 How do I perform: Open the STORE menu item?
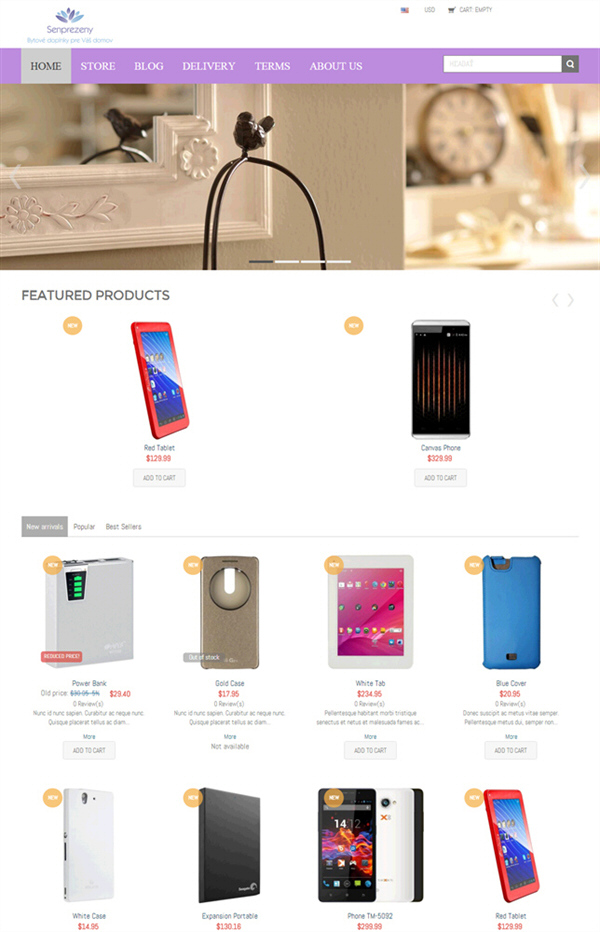tap(98, 66)
